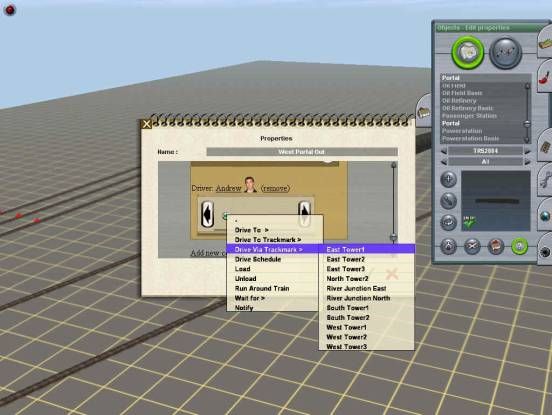This screenshot has height=415, width=552.
Task: Click left arrow beside TRS2004 filter
Action: (x=444, y=151)
